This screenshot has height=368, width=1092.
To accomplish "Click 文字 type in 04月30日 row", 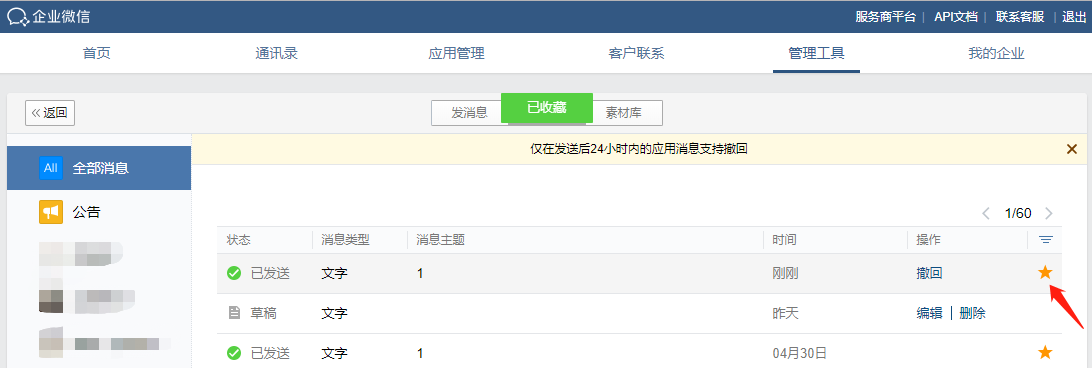I will click(x=334, y=353).
